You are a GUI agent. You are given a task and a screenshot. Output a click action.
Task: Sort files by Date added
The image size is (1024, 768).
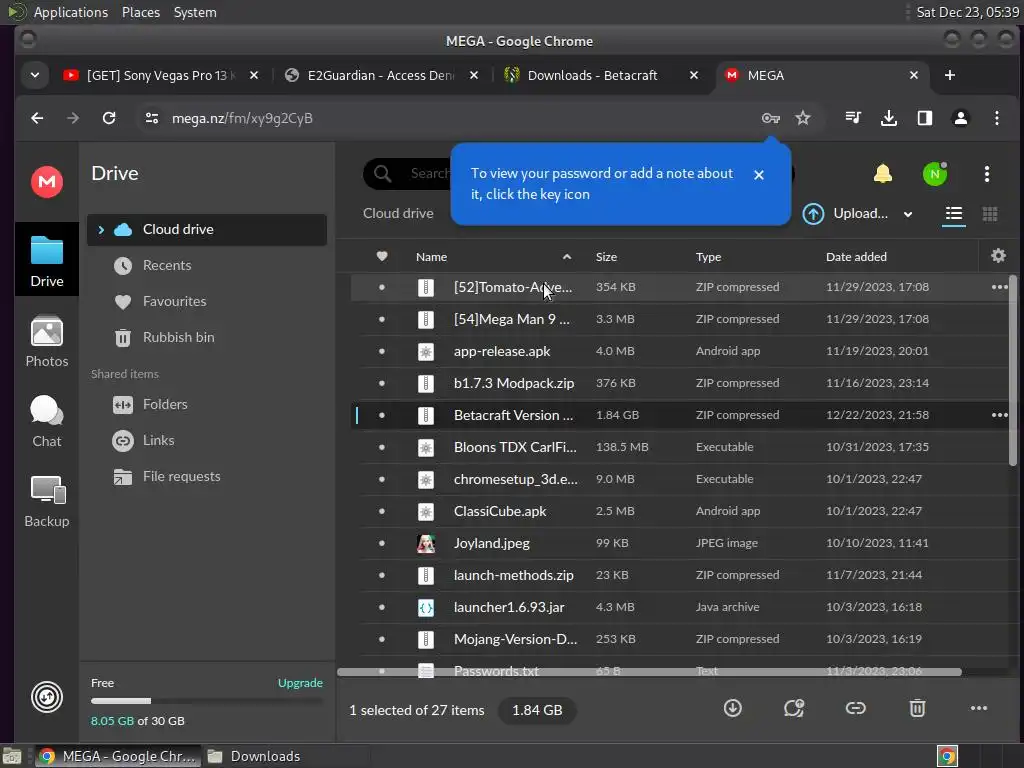click(x=856, y=257)
